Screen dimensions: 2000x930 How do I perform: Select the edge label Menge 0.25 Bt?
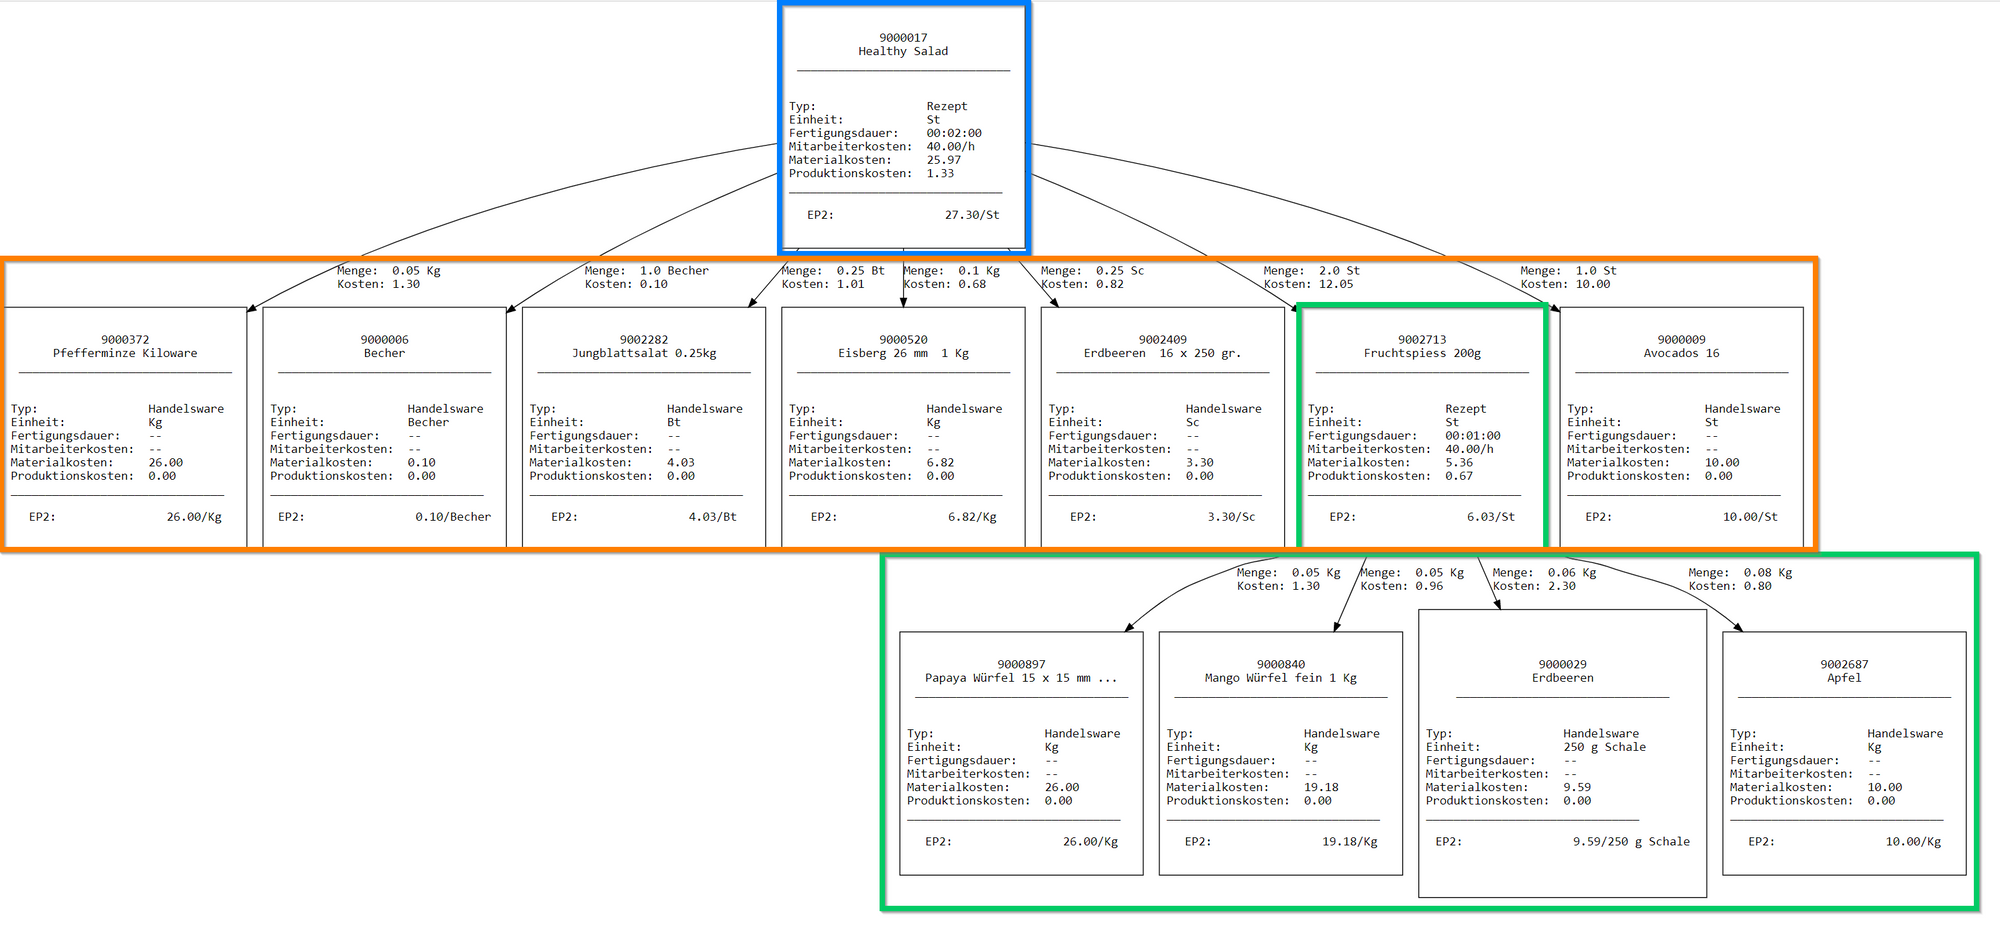click(832, 271)
